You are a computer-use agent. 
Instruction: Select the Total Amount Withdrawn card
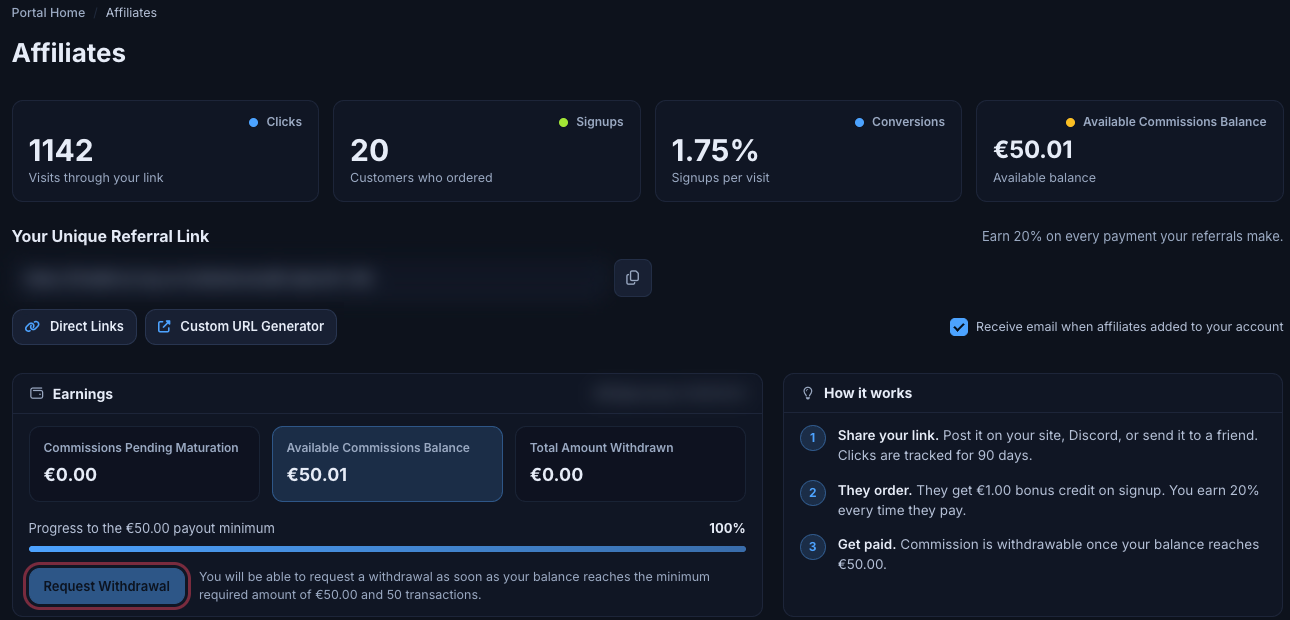630,464
